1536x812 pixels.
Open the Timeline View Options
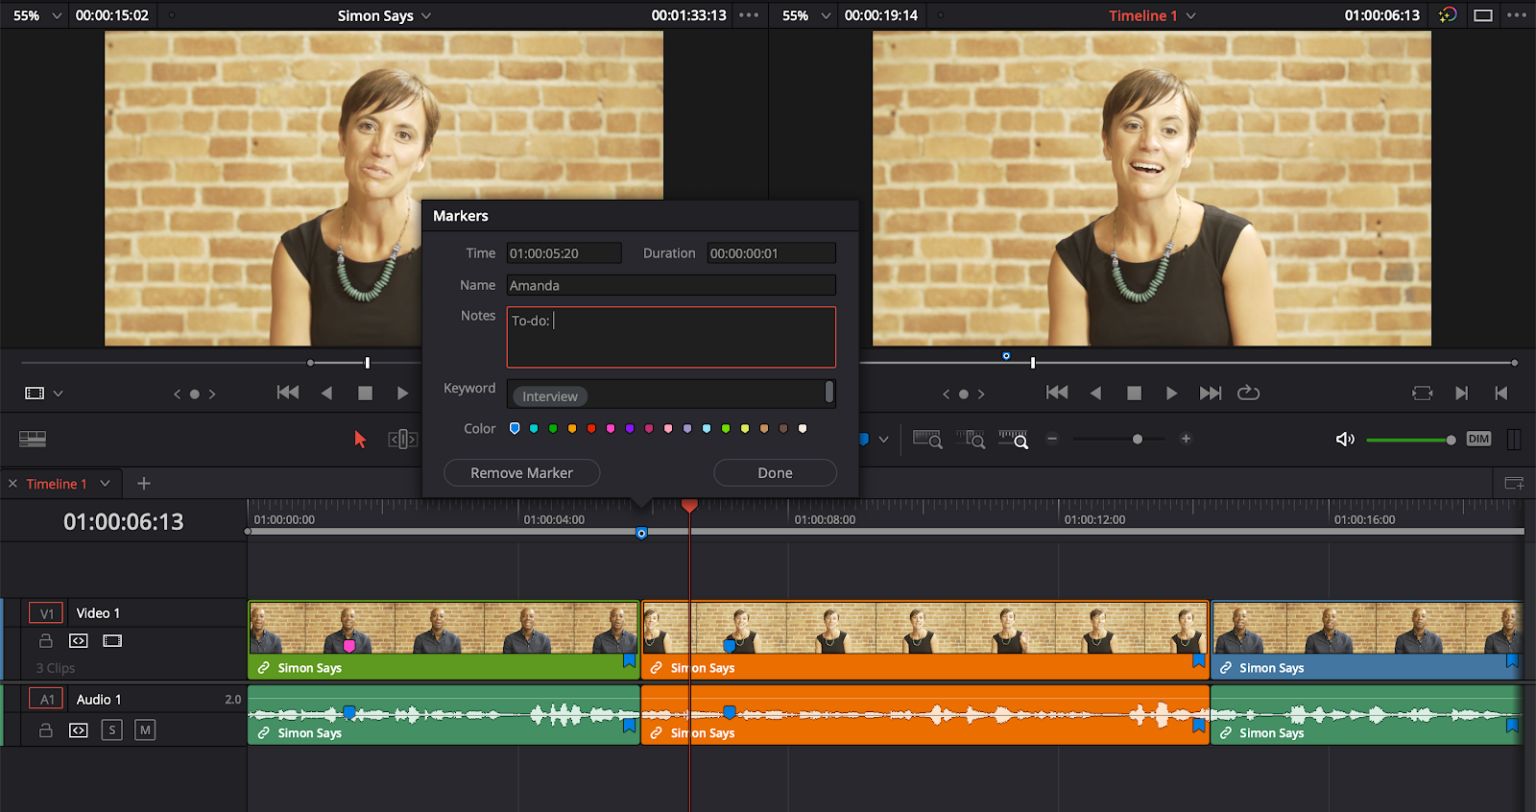click(x=32, y=439)
